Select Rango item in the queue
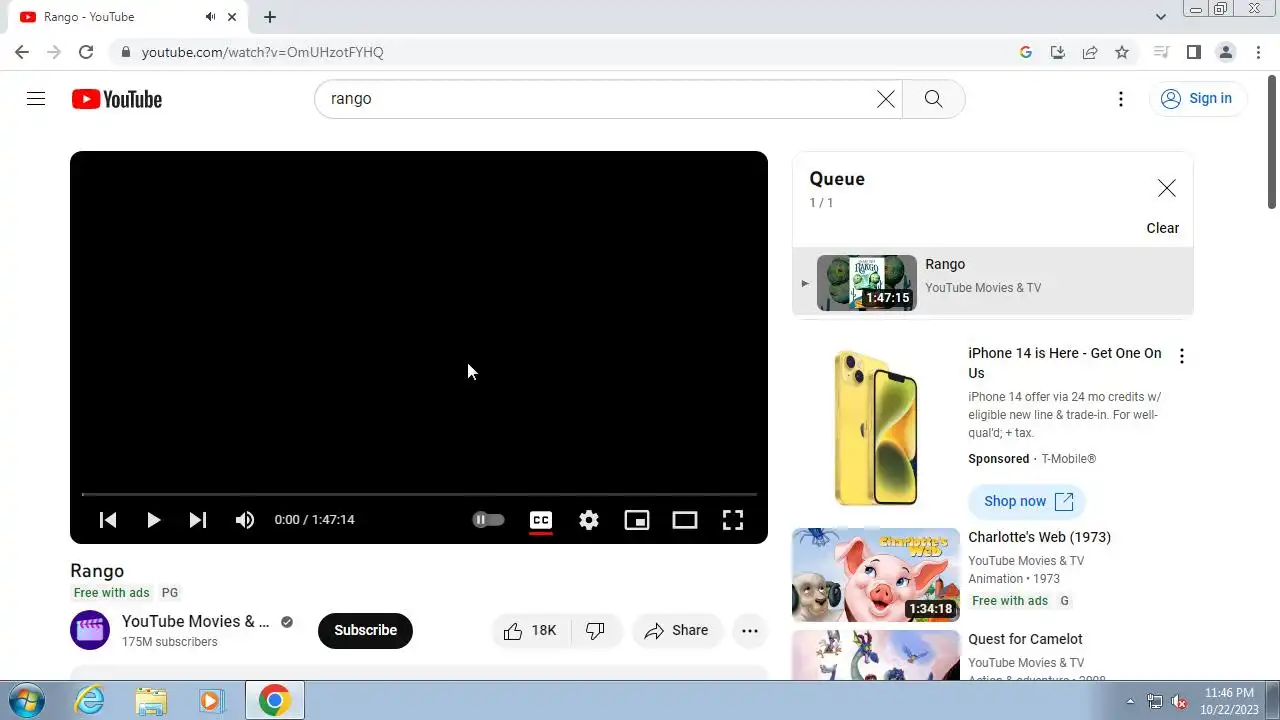The width and height of the screenshot is (1280, 720). (993, 282)
